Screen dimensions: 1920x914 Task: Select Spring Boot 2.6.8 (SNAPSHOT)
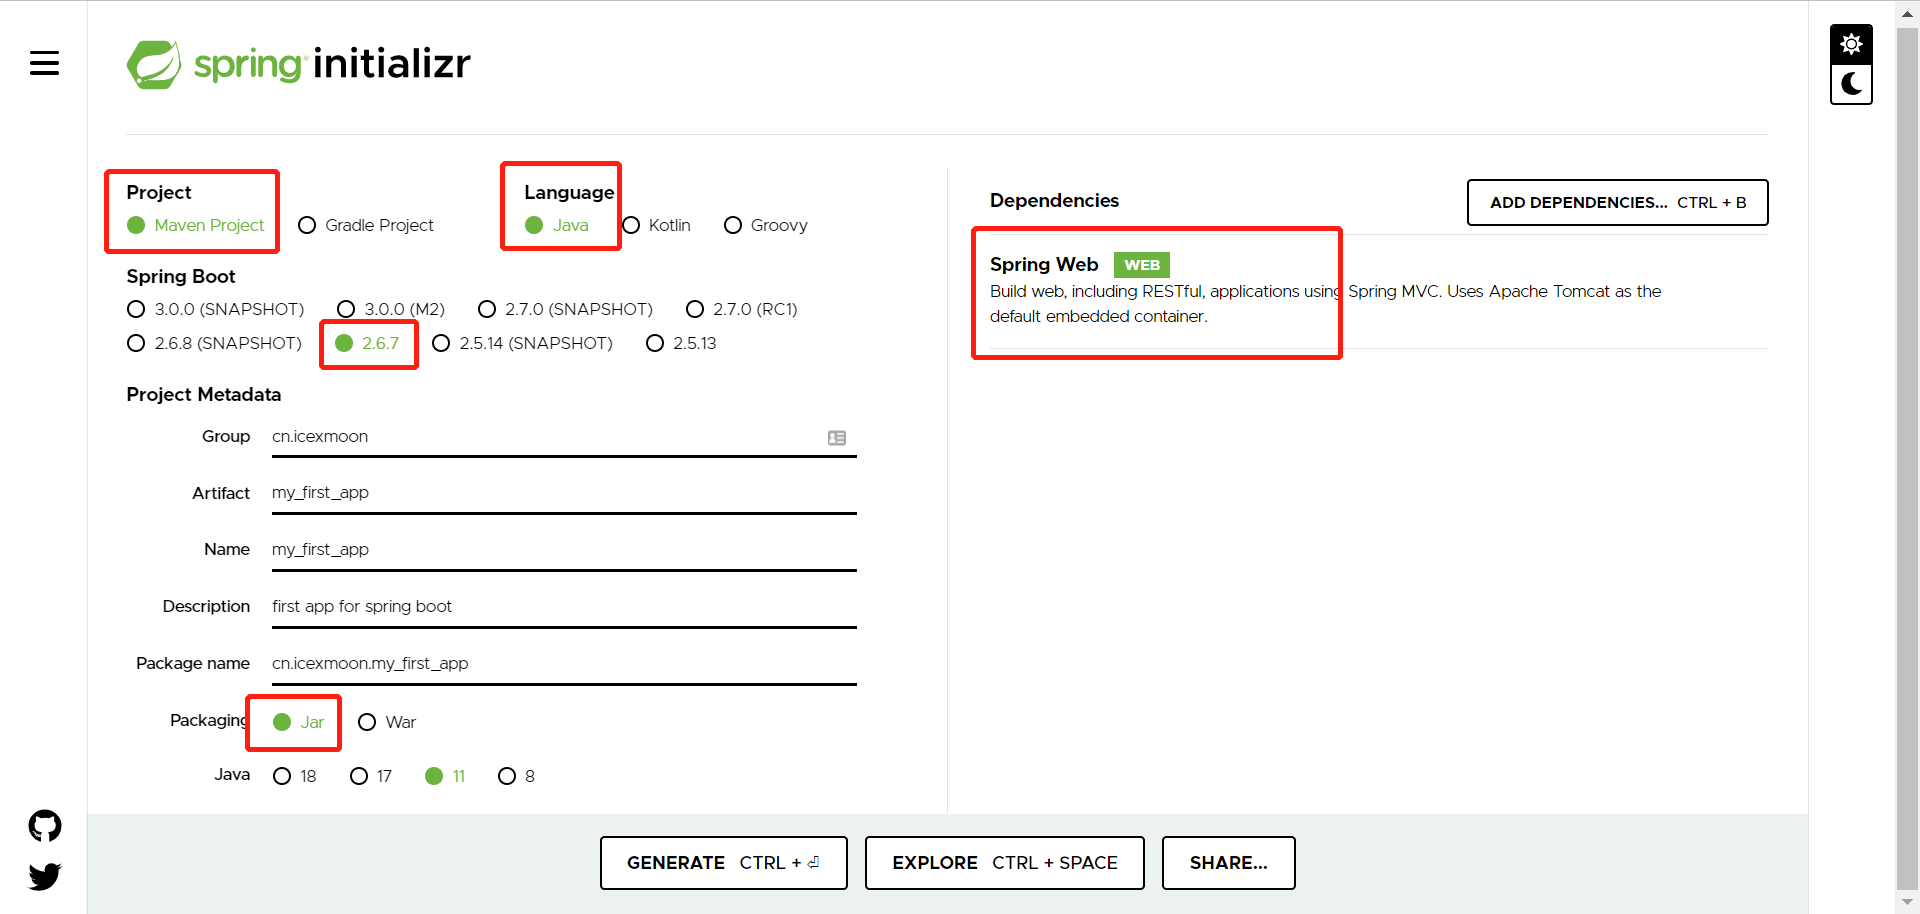pyautogui.click(x=215, y=343)
